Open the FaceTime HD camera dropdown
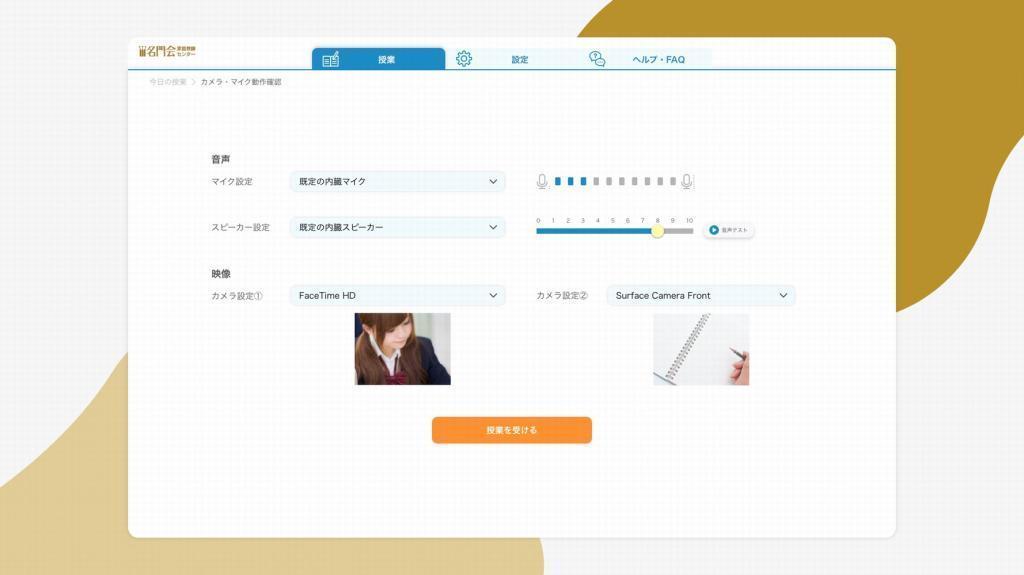Image resolution: width=1024 pixels, height=575 pixels. [x=398, y=295]
